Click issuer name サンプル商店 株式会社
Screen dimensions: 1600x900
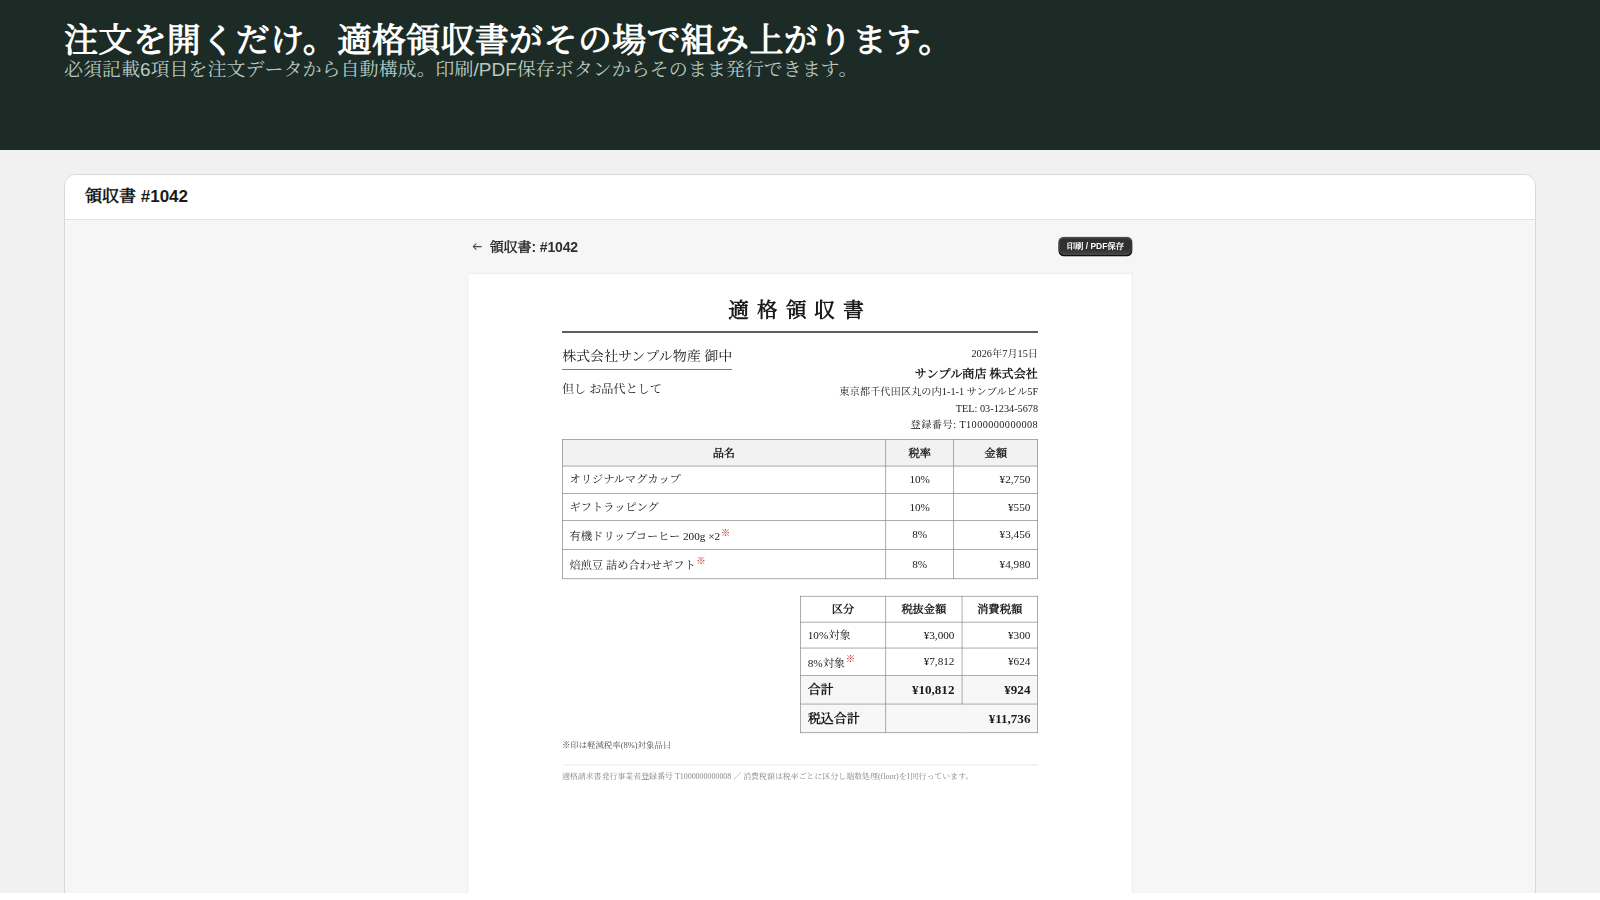pos(976,373)
